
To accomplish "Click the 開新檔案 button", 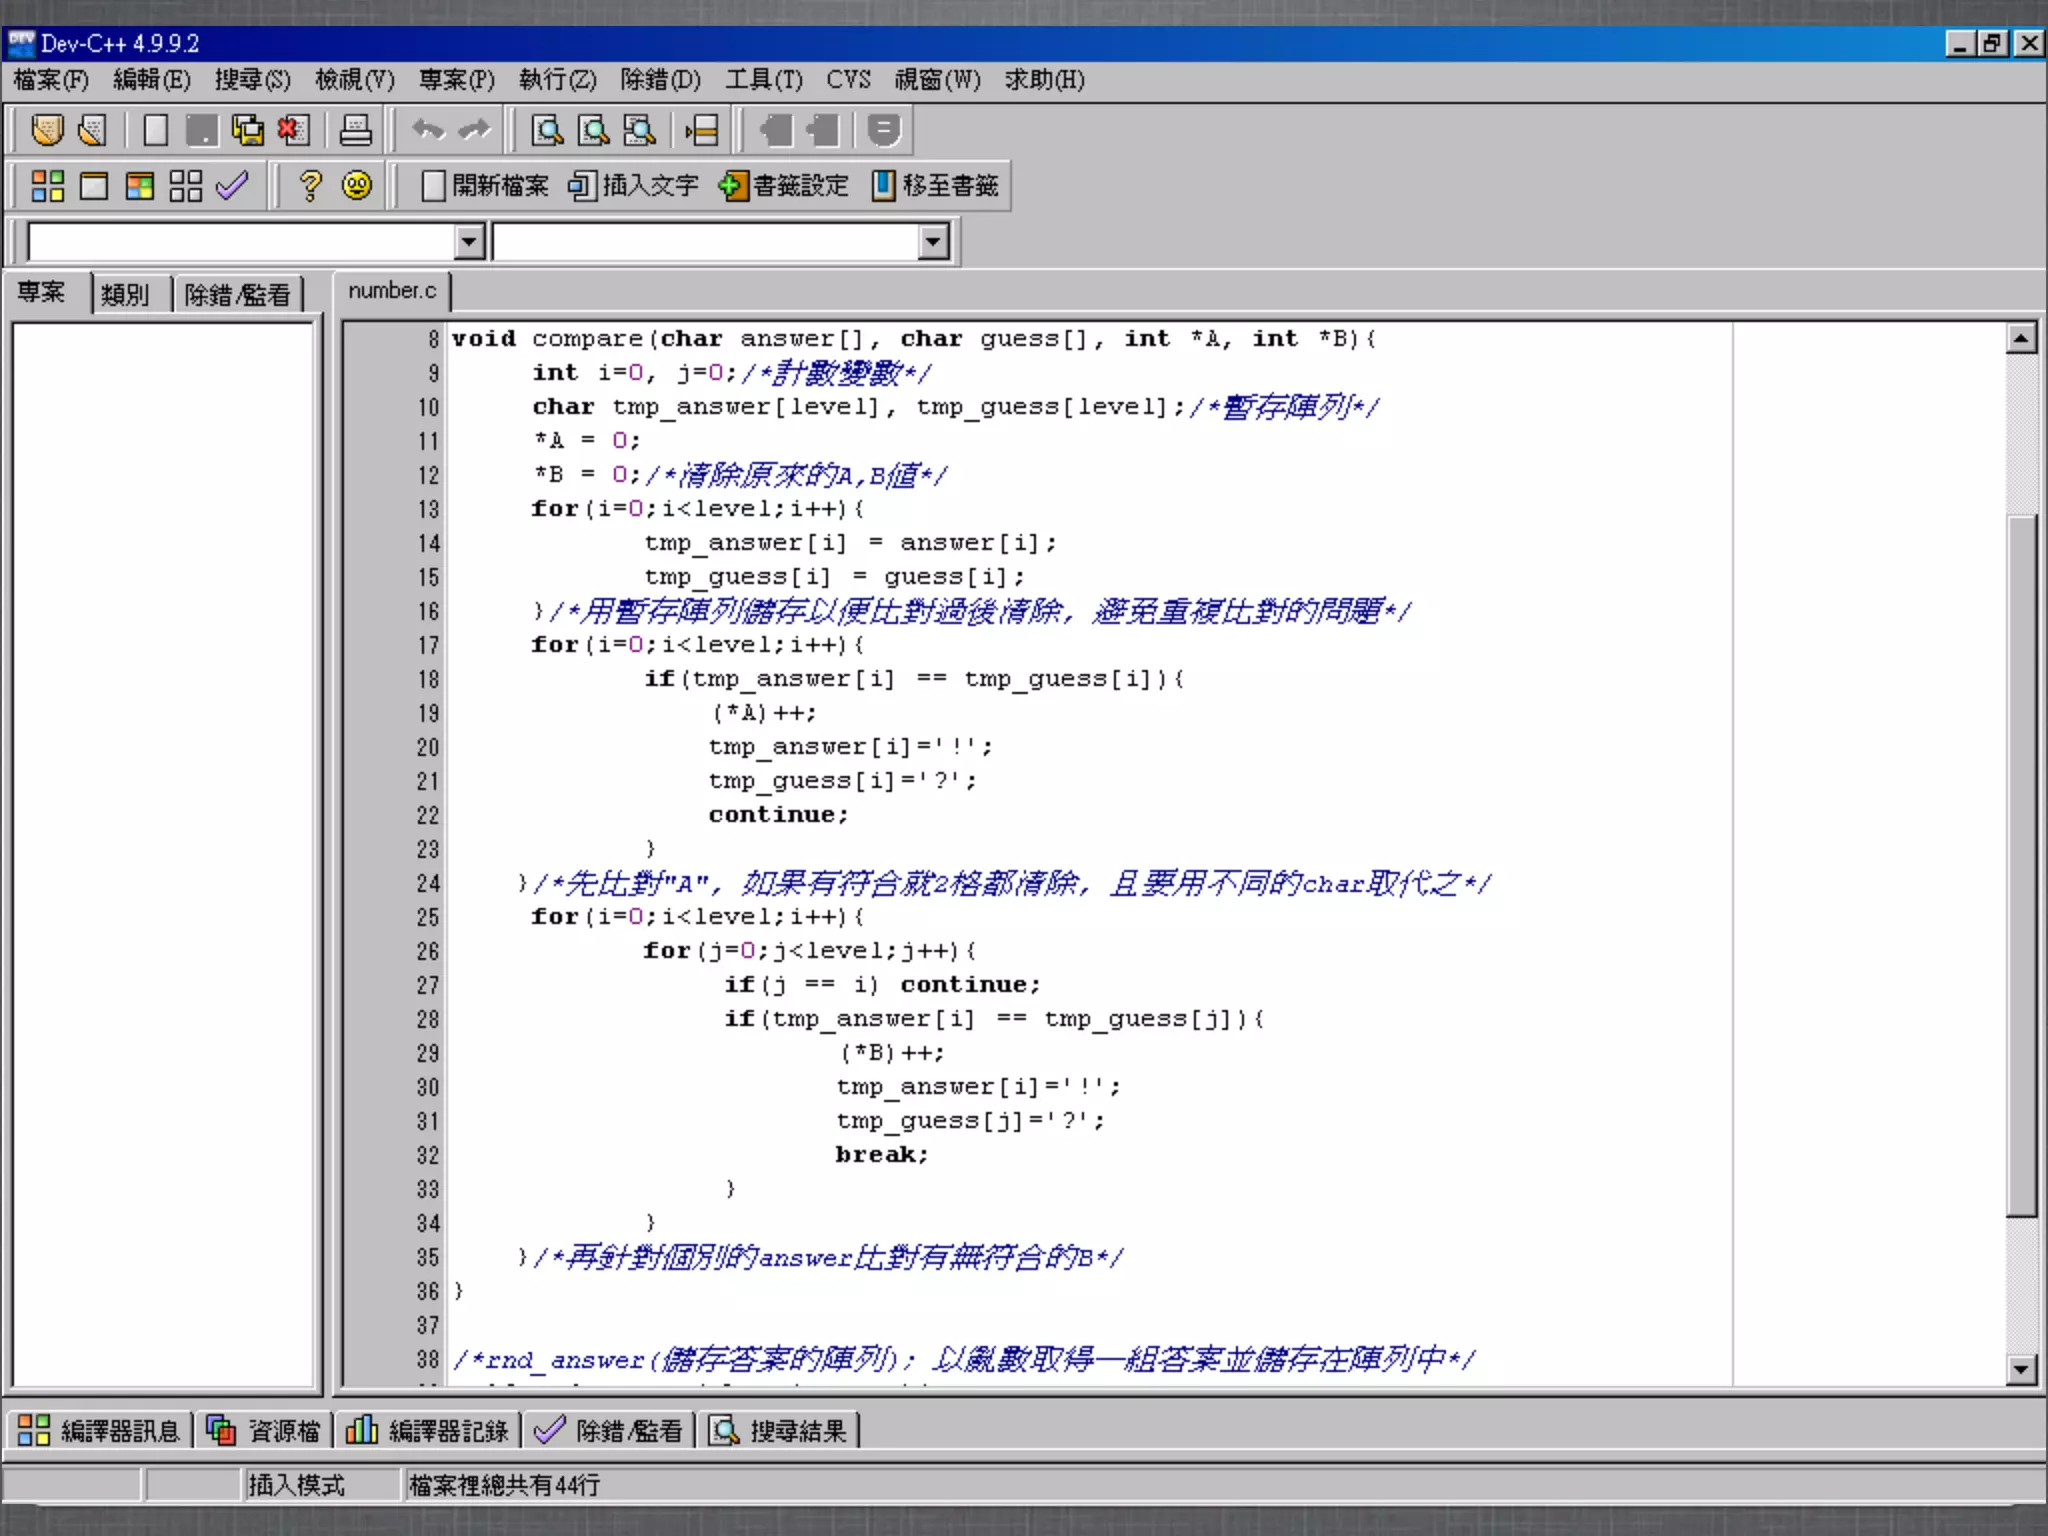I will pyautogui.click(x=486, y=186).
